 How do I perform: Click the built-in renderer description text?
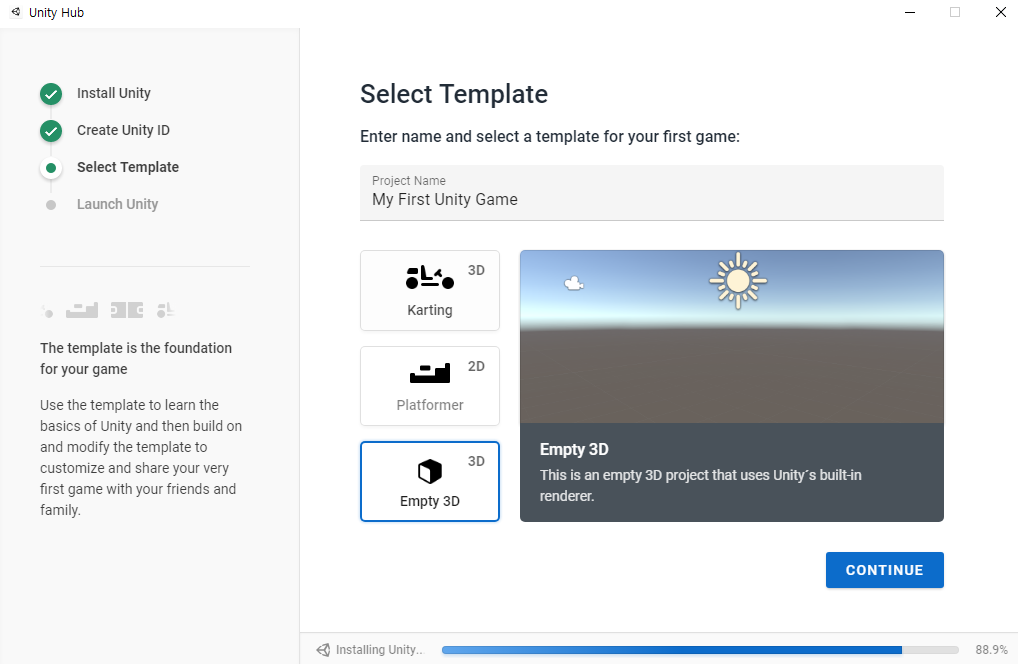click(x=701, y=486)
